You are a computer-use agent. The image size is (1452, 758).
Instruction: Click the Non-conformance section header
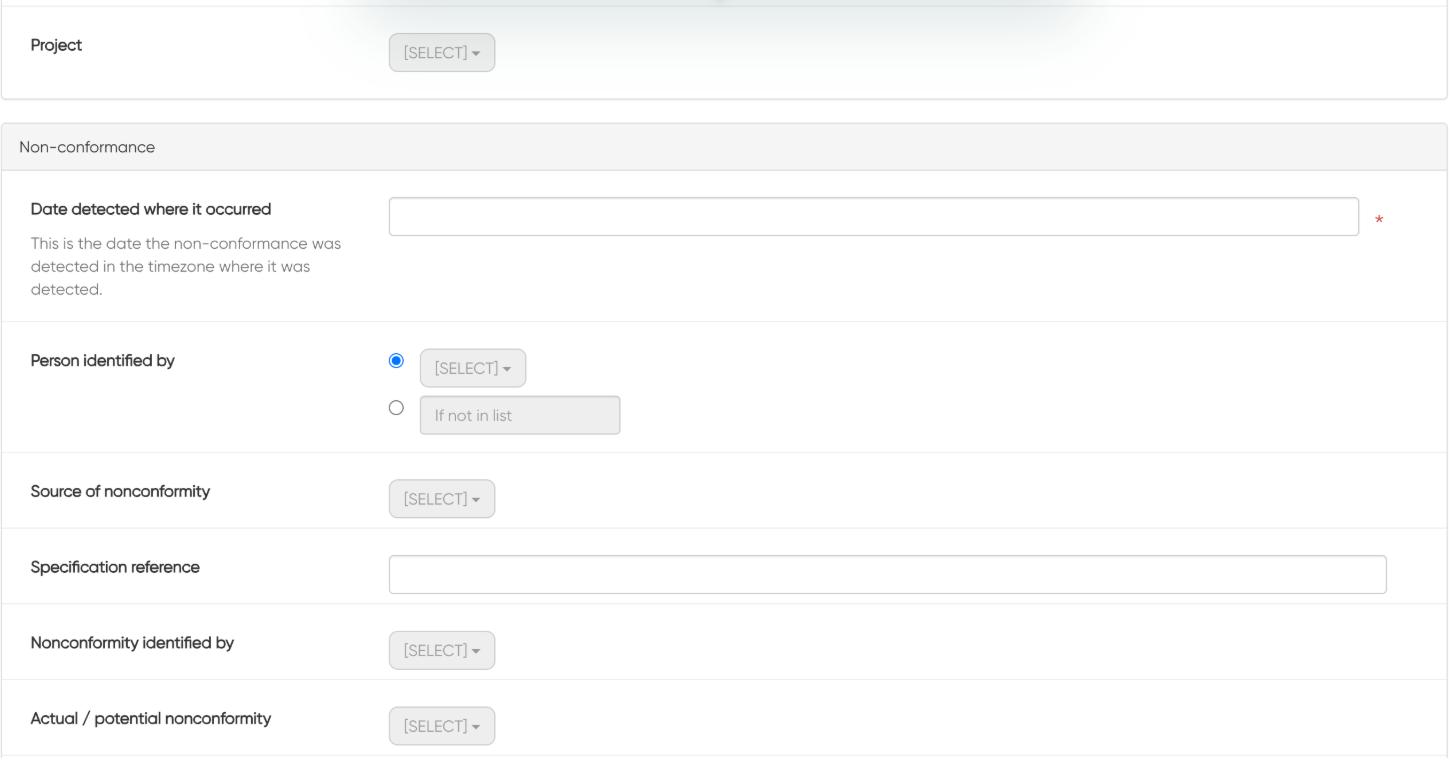(x=725, y=147)
